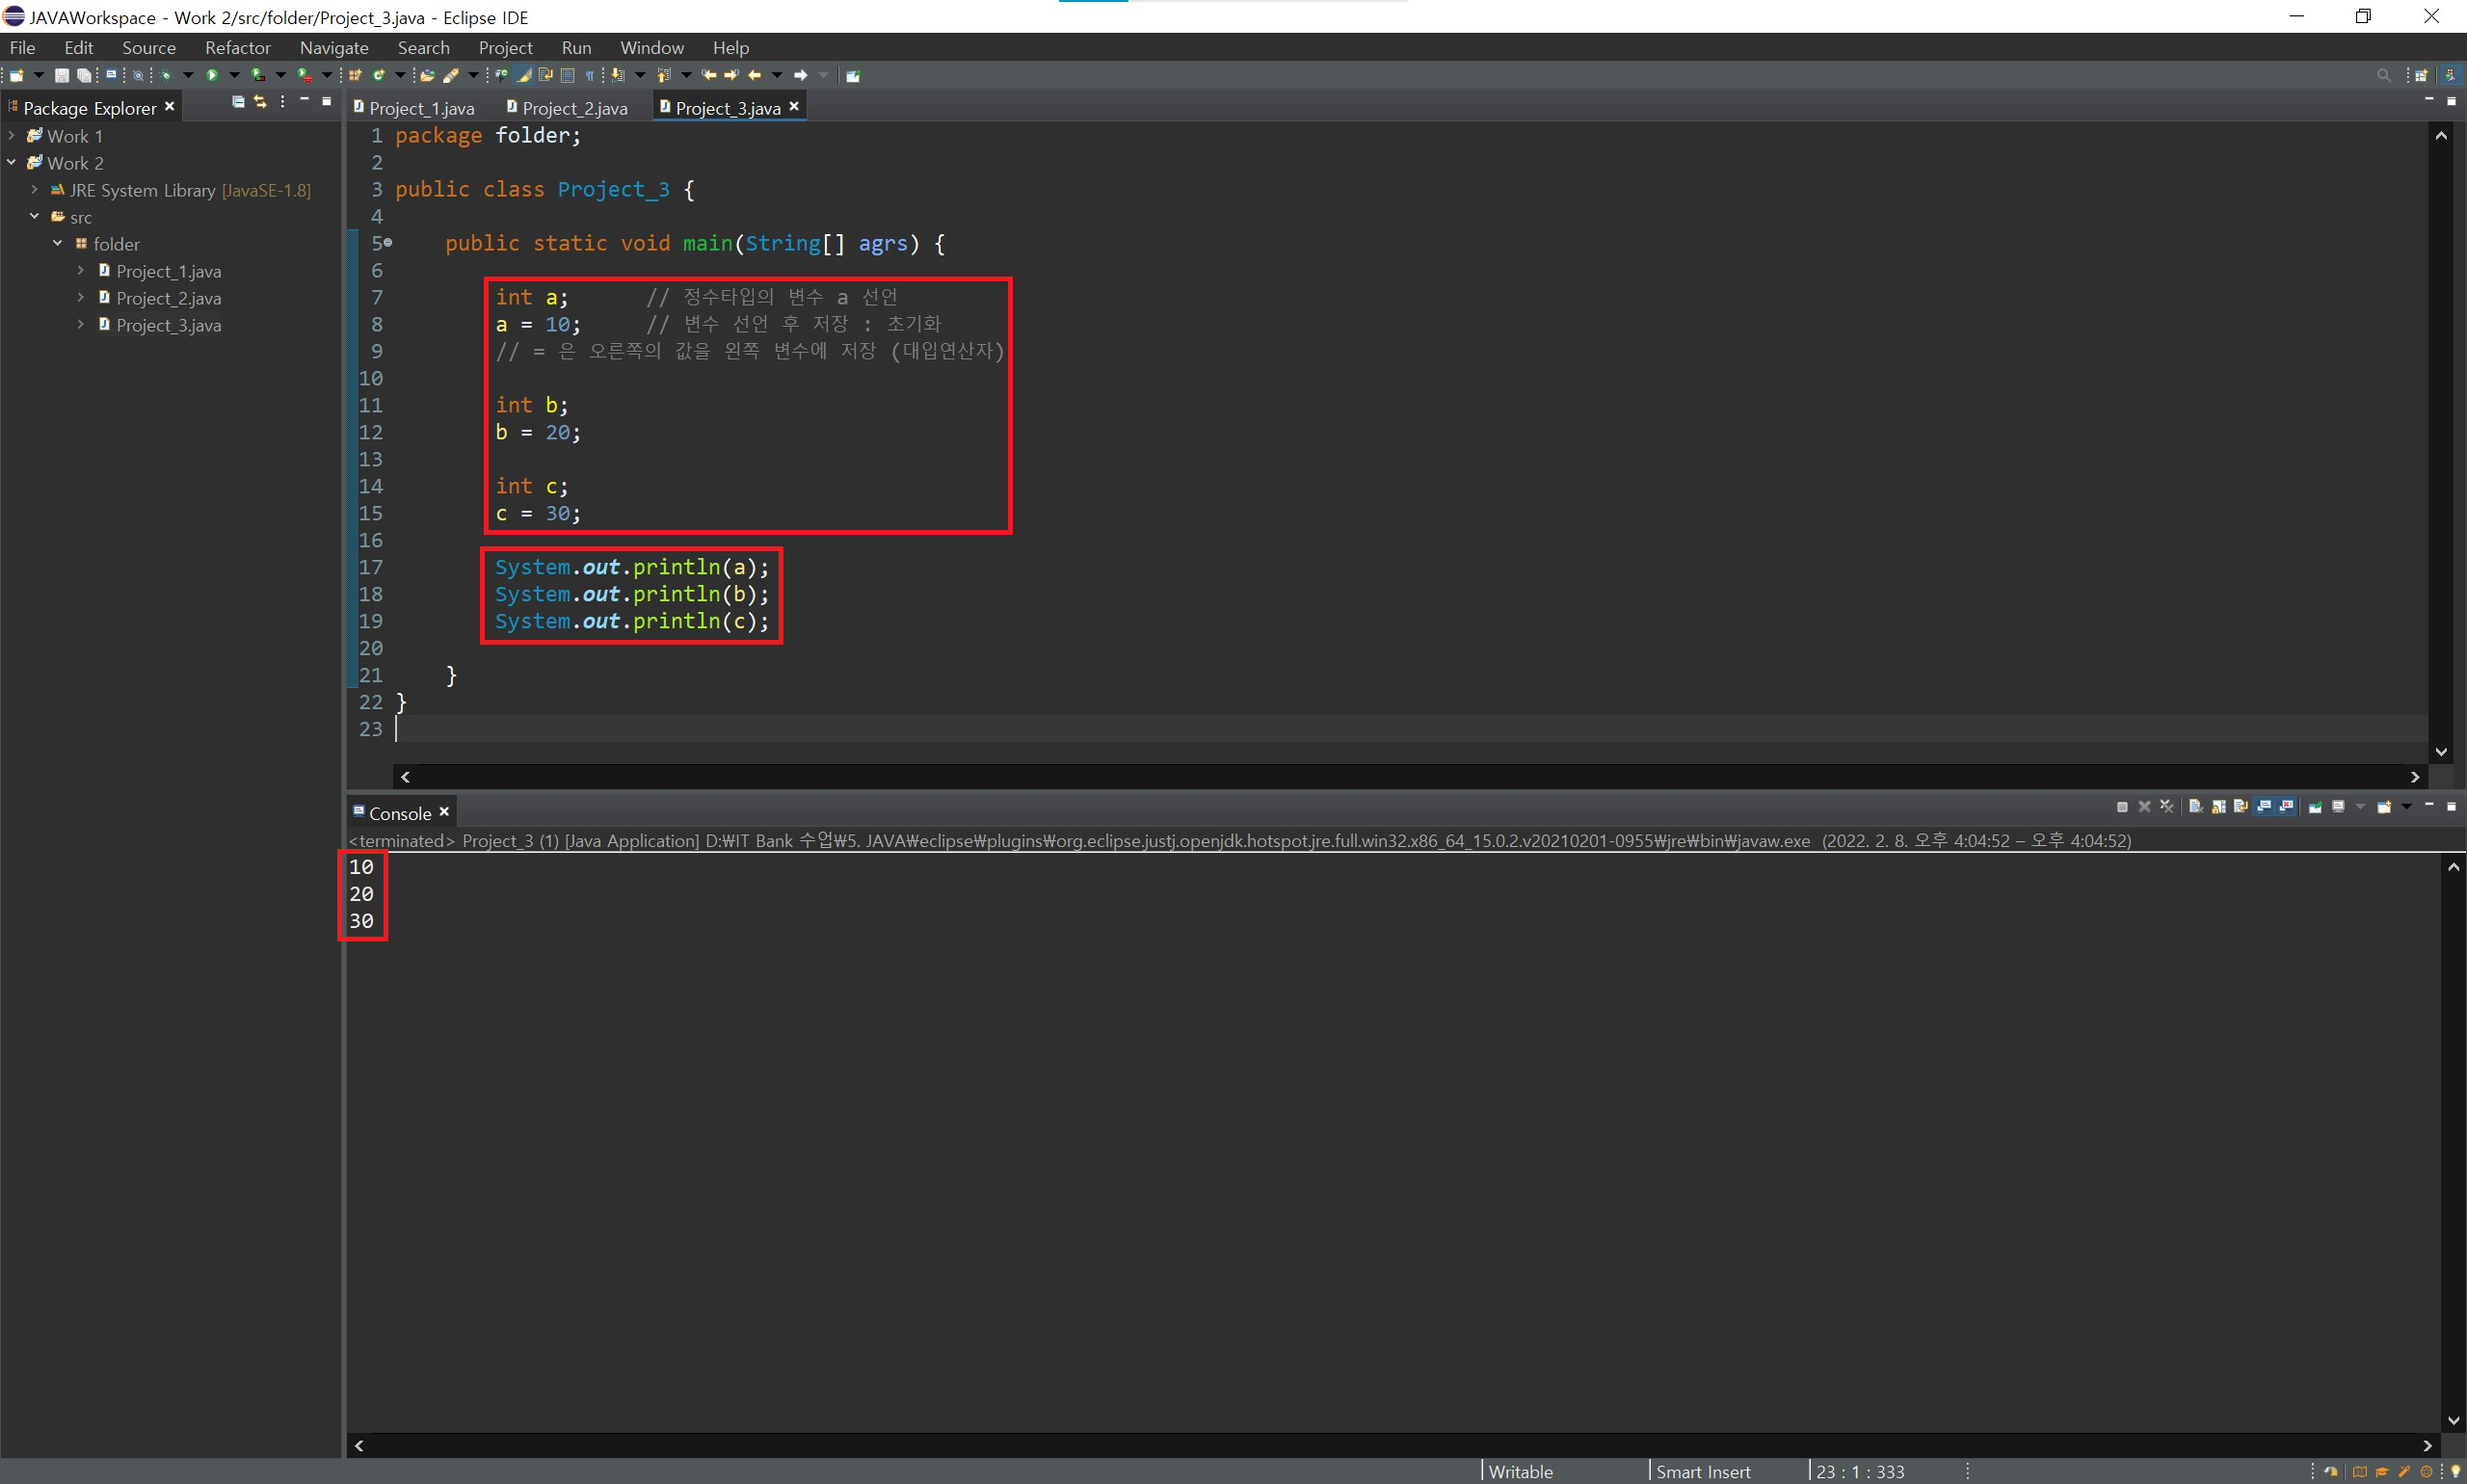Expand the Work 1 project
Image resolution: width=2467 pixels, height=1484 pixels.
click(x=12, y=136)
